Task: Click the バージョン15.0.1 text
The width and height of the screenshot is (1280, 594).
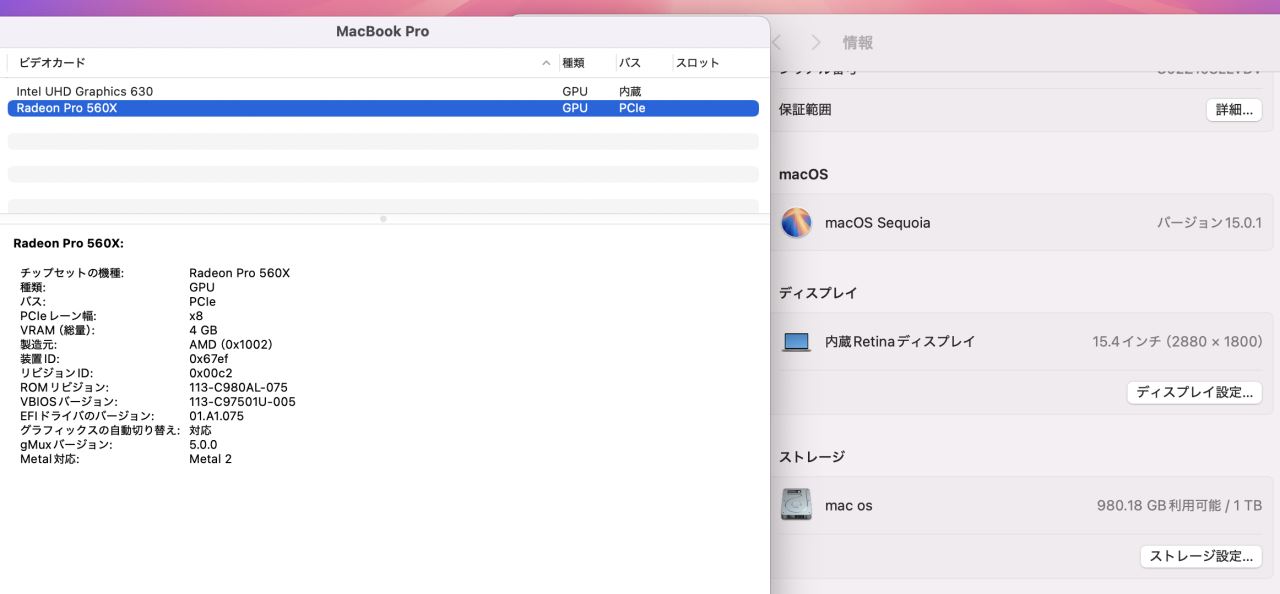Action: click(x=1209, y=223)
